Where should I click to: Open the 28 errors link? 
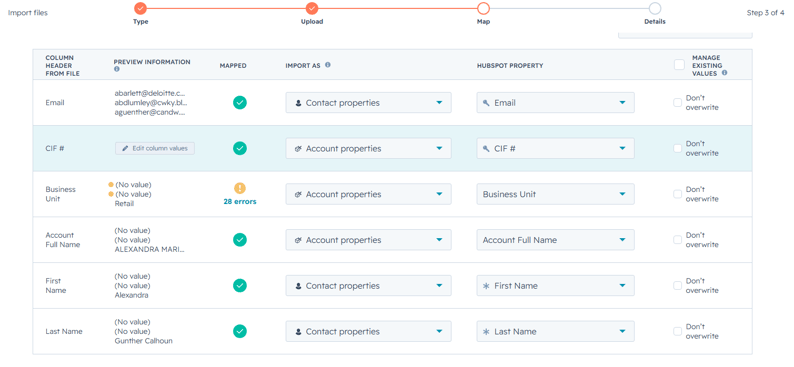coord(240,201)
